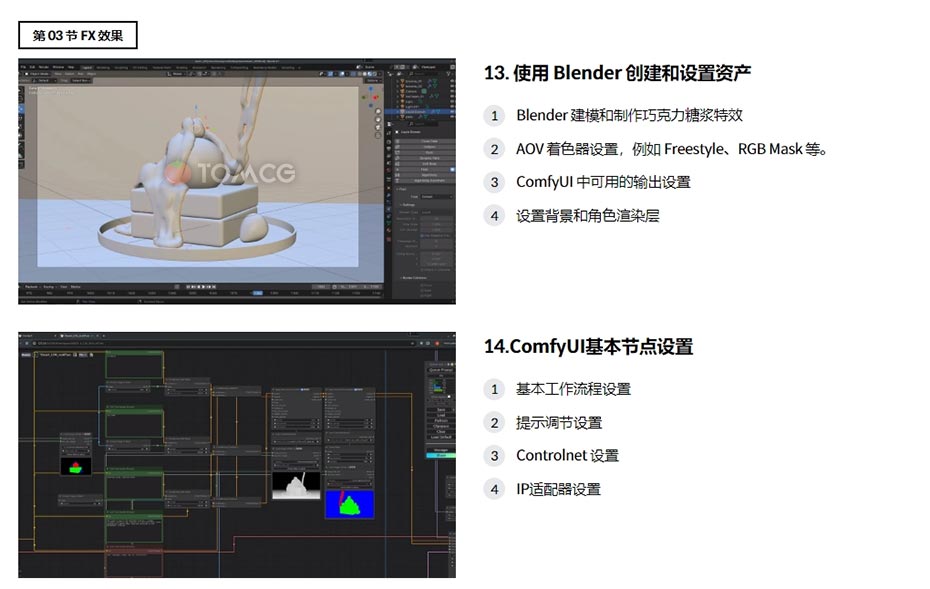The width and height of the screenshot is (930, 589).
Task: Click the Clipspace button in ComfyUI panel
Action: coord(441,426)
